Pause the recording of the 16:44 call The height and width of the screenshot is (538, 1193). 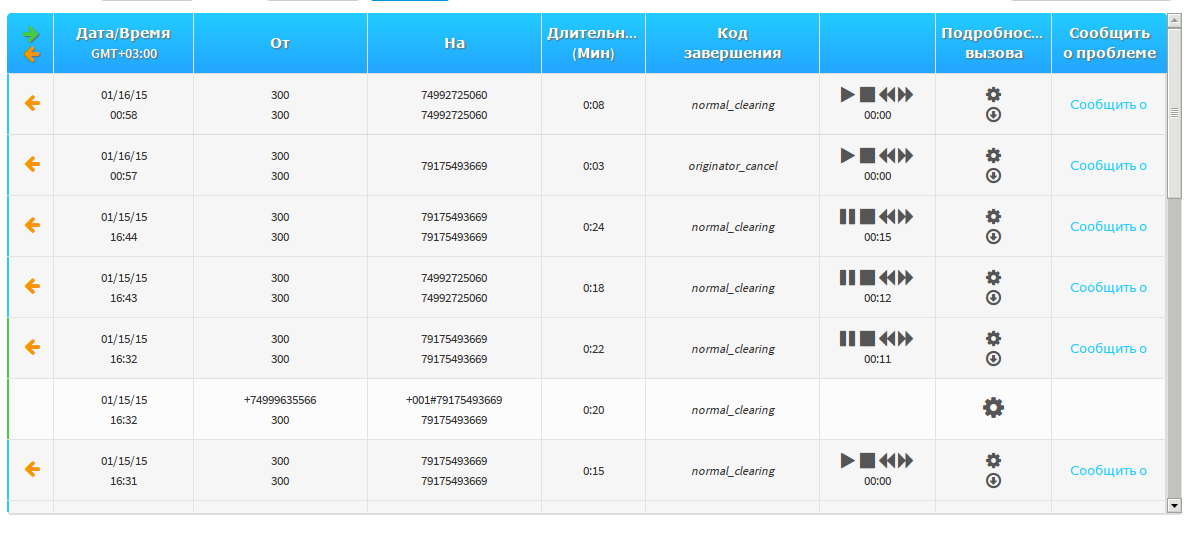pos(848,216)
